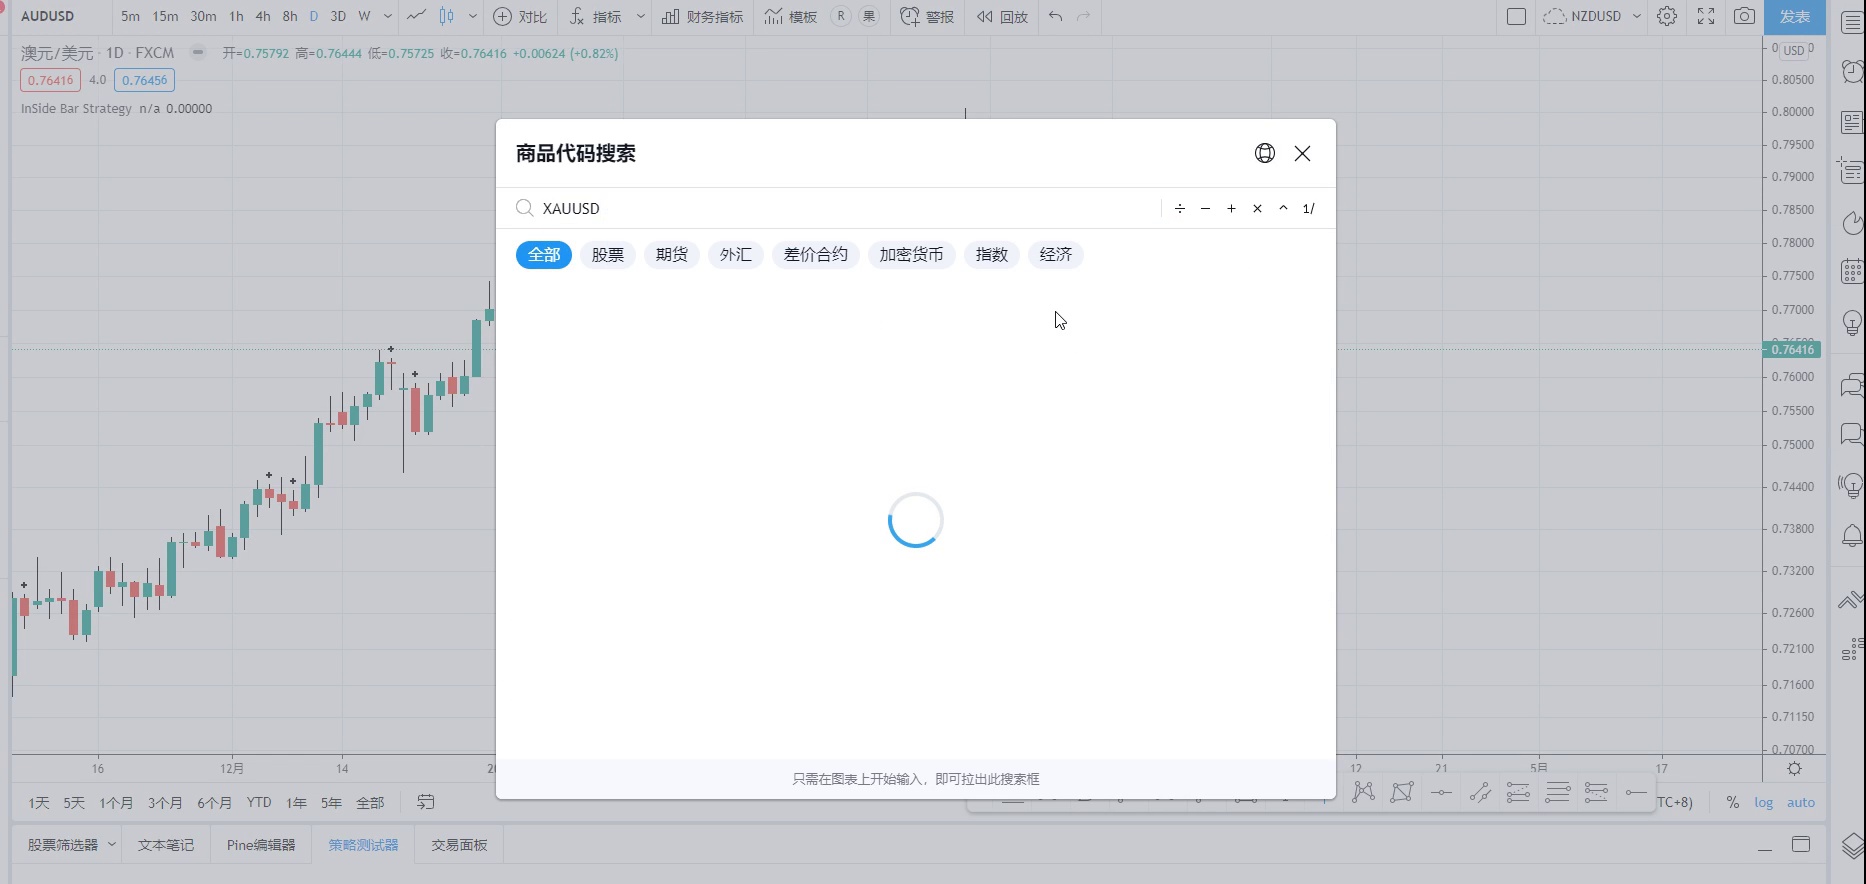The image size is (1866, 884).
Task: Open the 模板 indicator templates
Action: pyautogui.click(x=790, y=16)
